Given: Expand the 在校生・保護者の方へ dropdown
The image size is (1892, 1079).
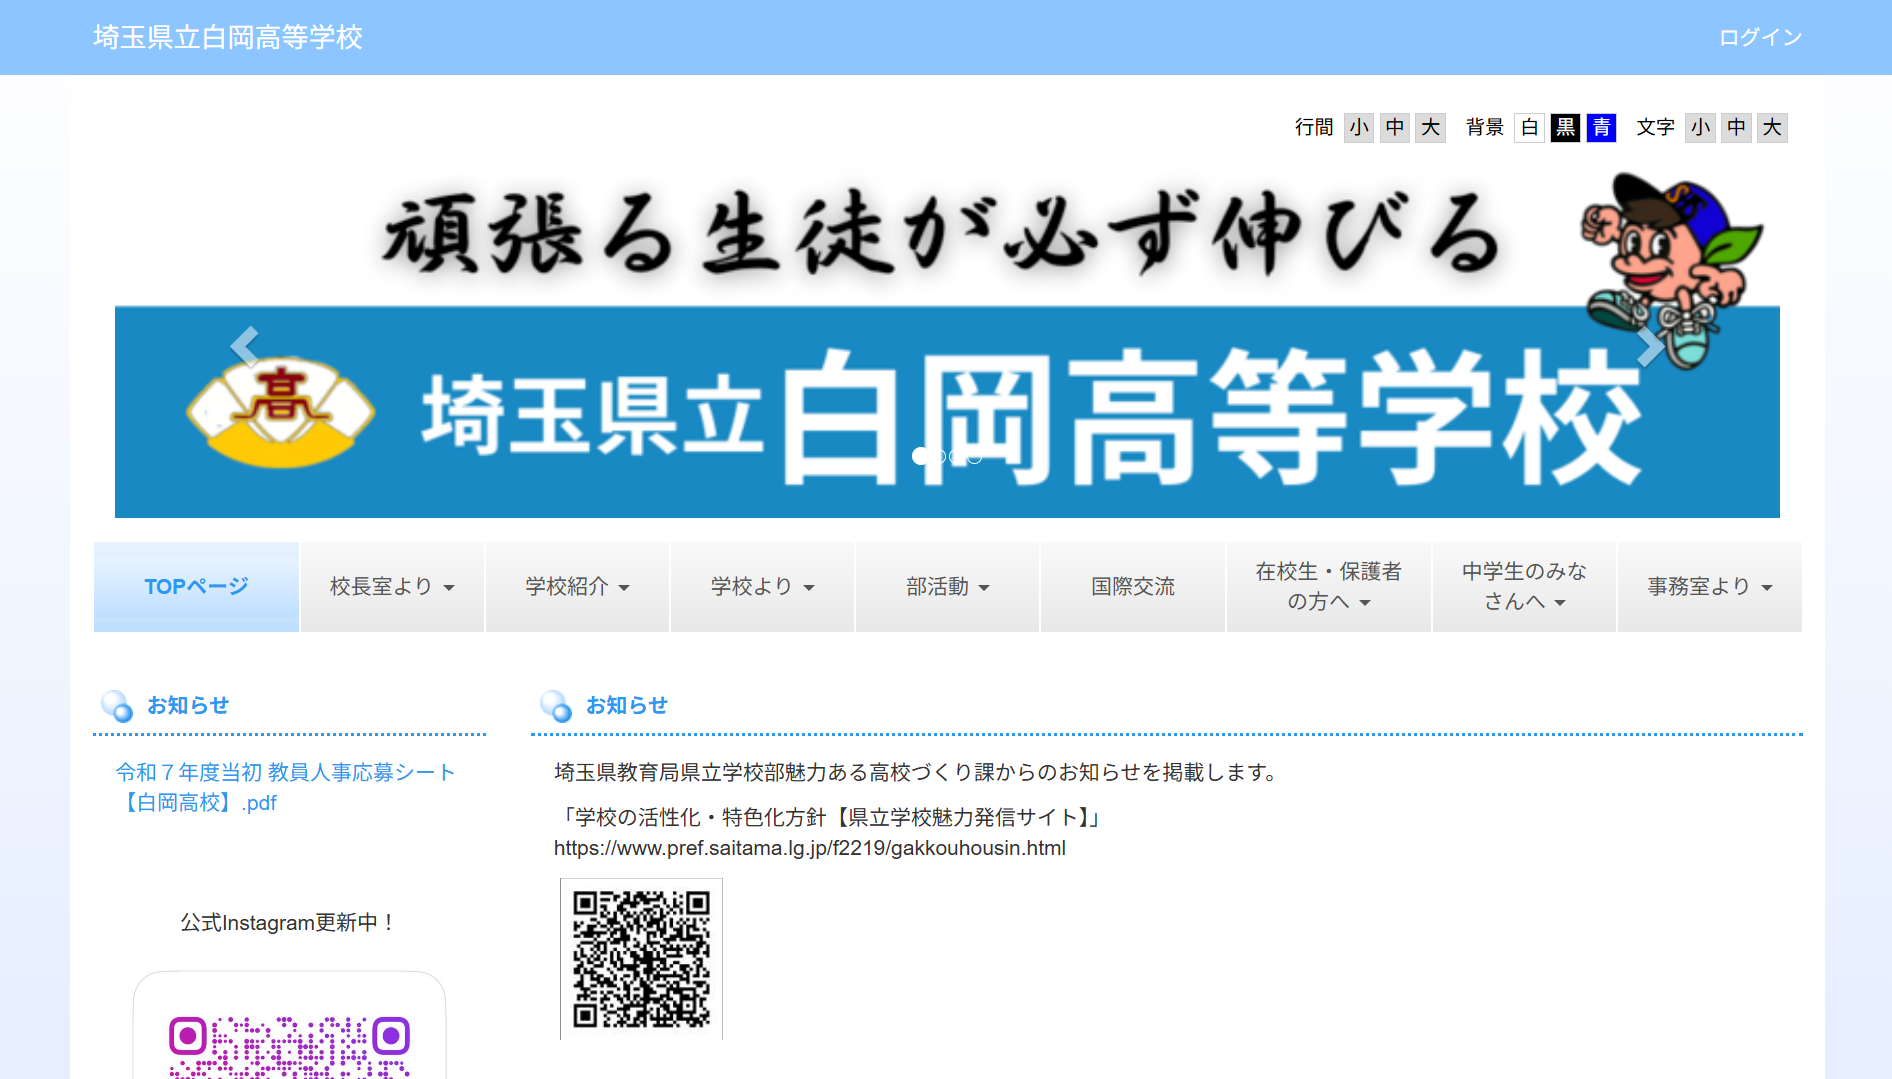Looking at the screenshot, I should click(x=1328, y=587).
